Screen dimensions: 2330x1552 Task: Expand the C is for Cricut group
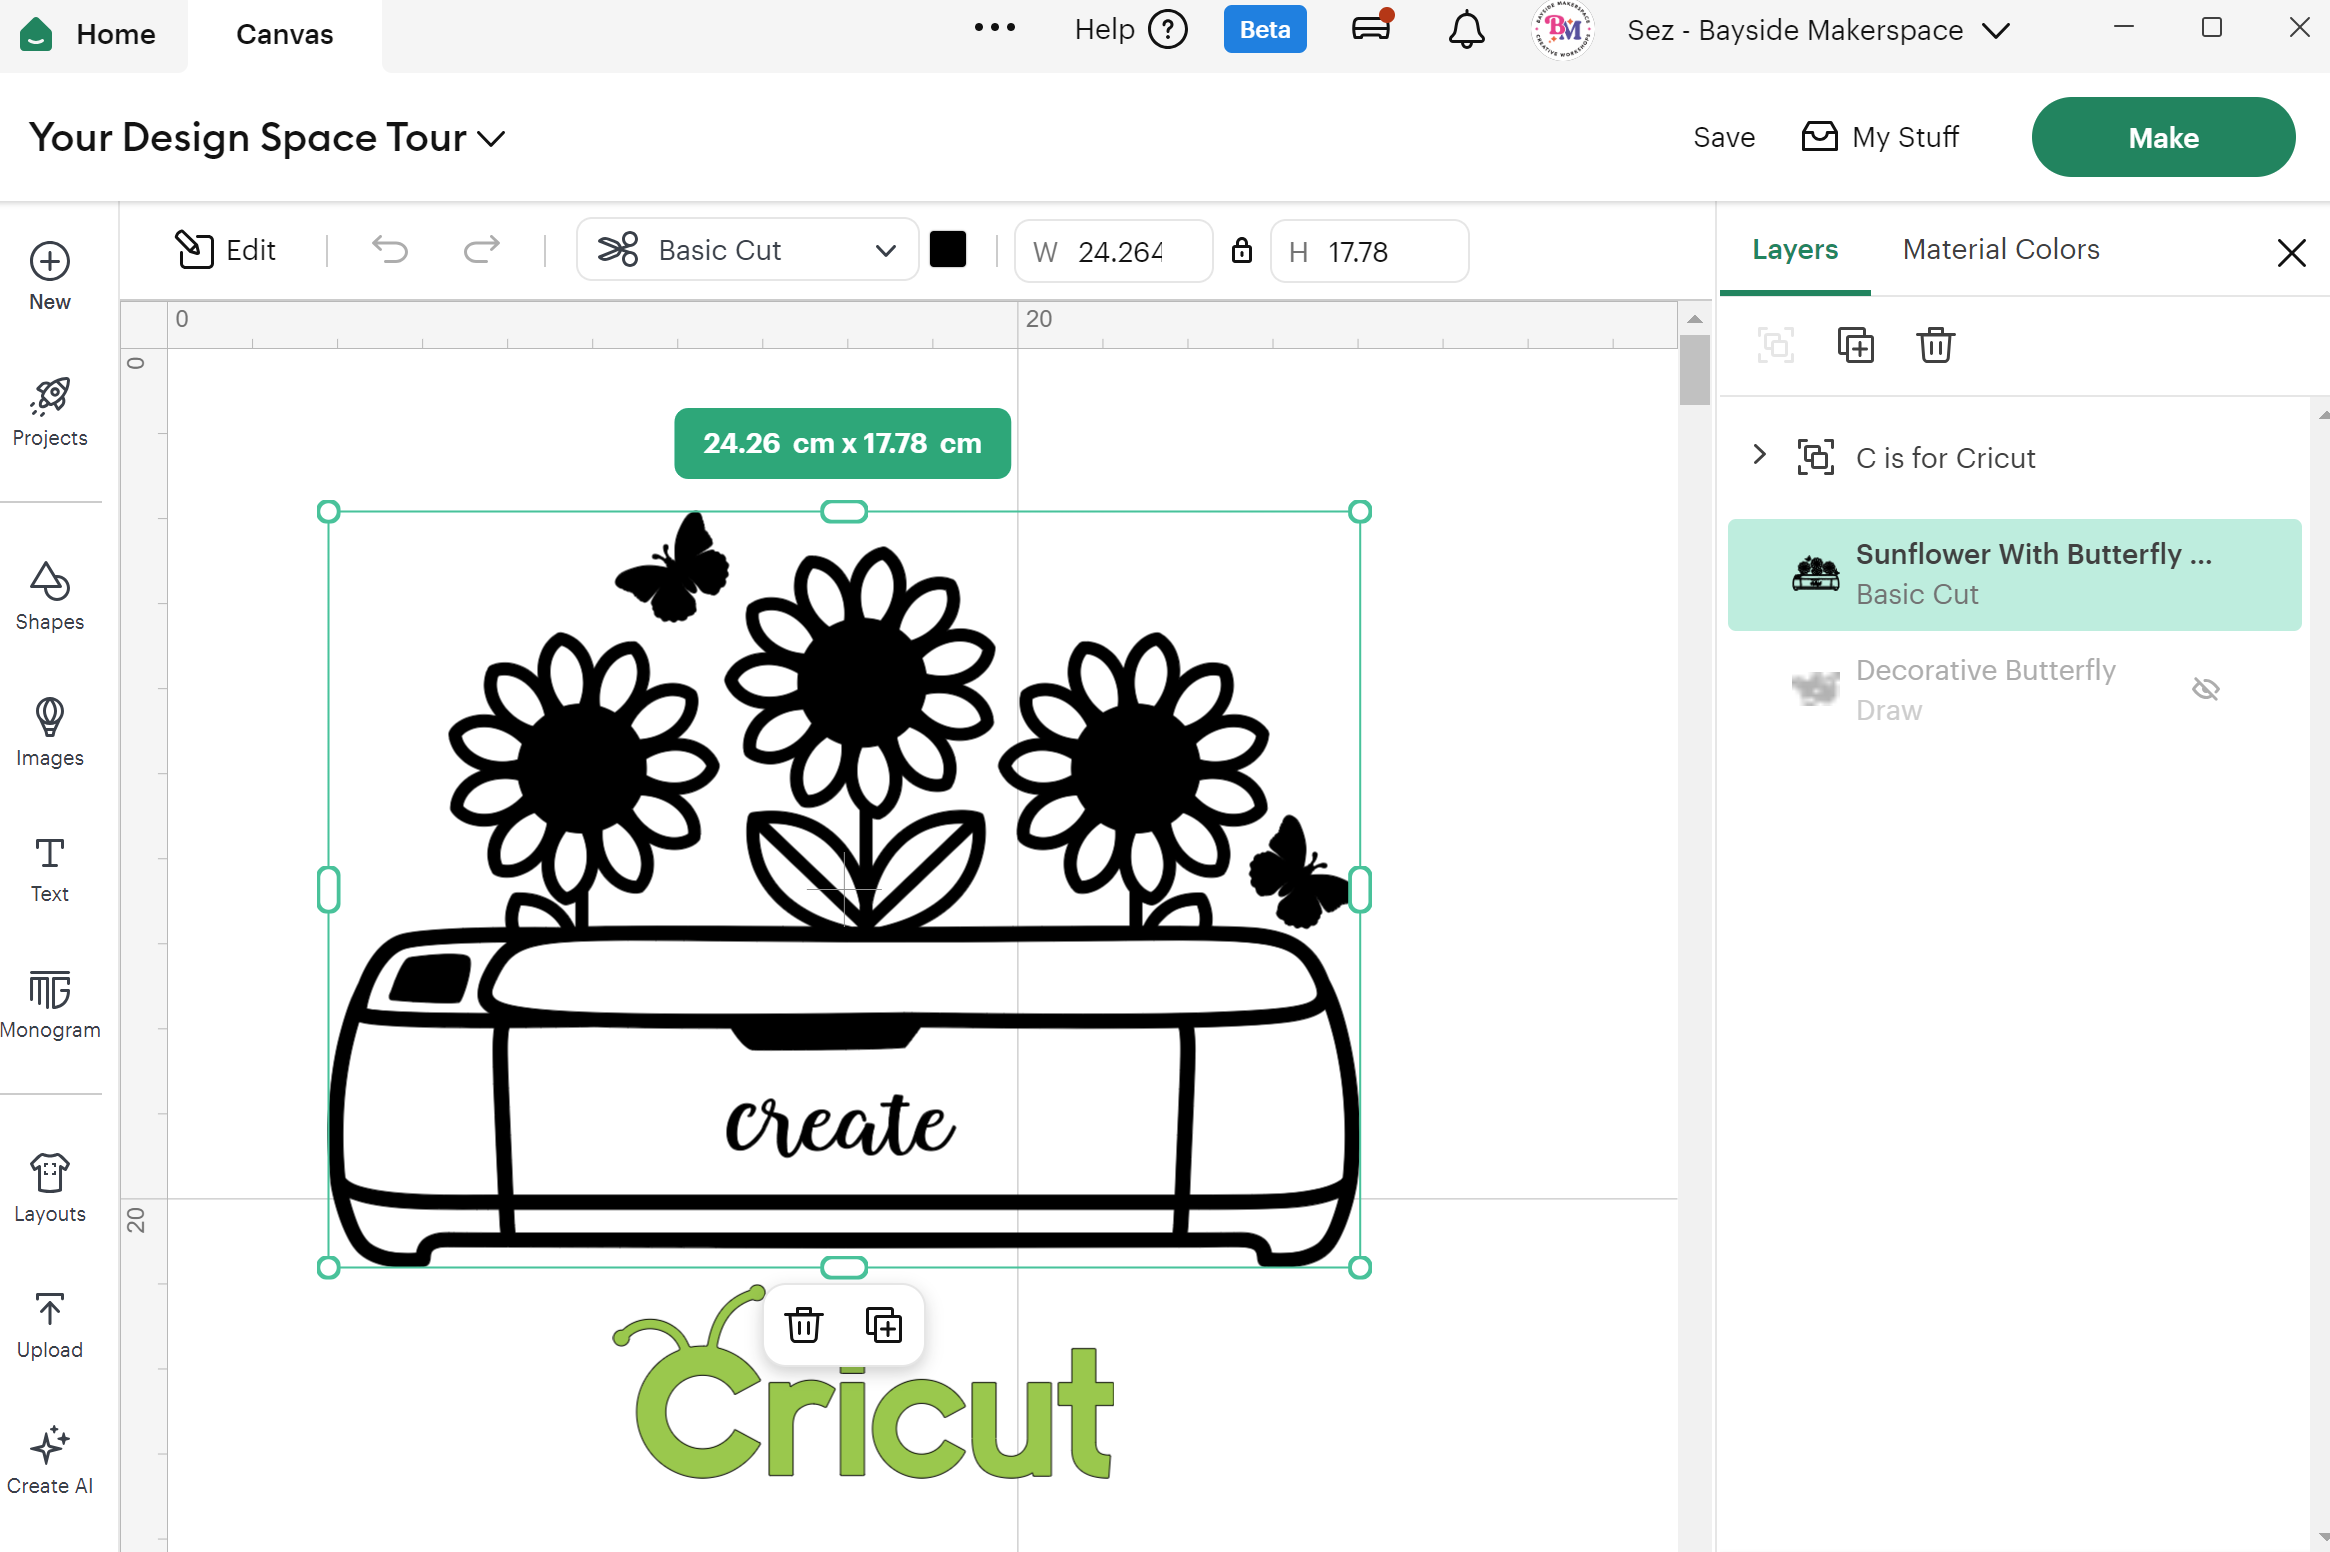point(1759,455)
